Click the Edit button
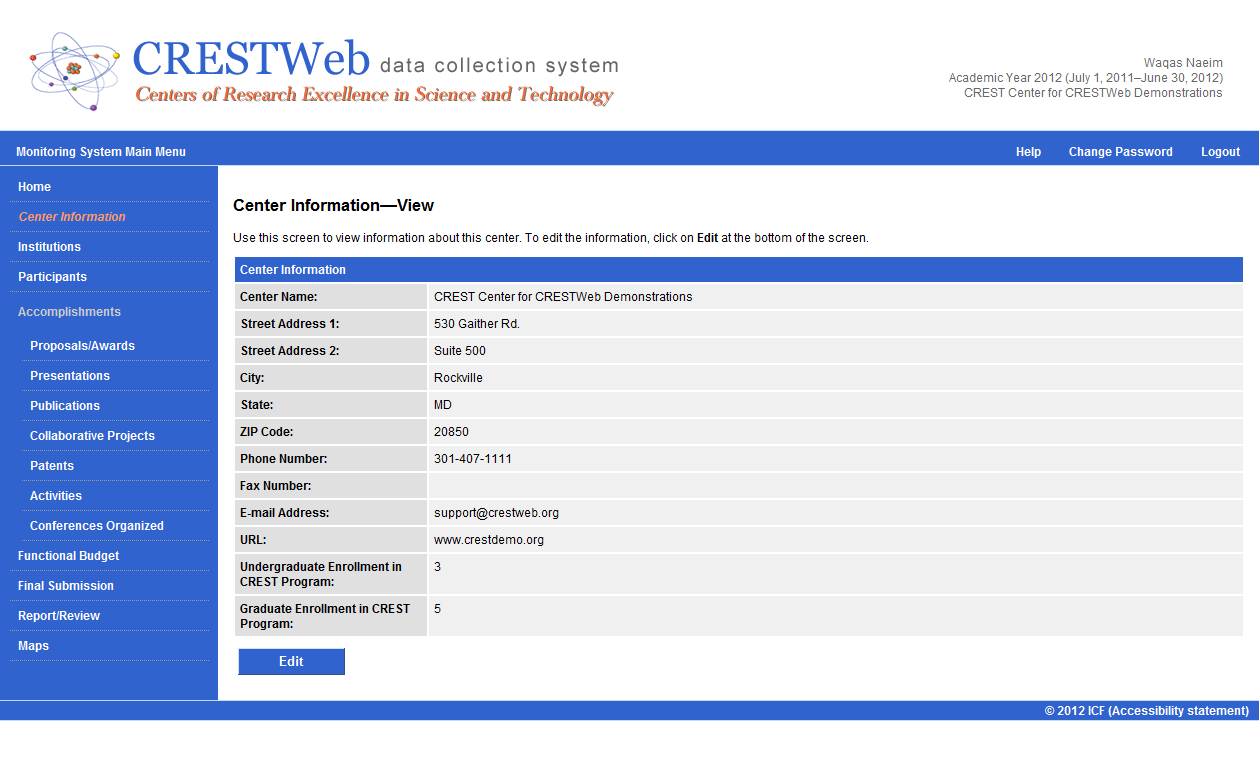This screenshot has width=1260, height=758. pyautogui.click(x=291, y=662)
